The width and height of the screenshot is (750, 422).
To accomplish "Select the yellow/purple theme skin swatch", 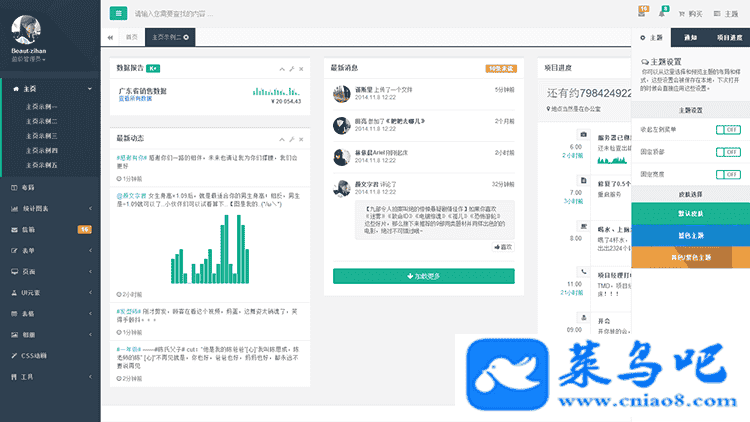I will click(x=690, y=257).
